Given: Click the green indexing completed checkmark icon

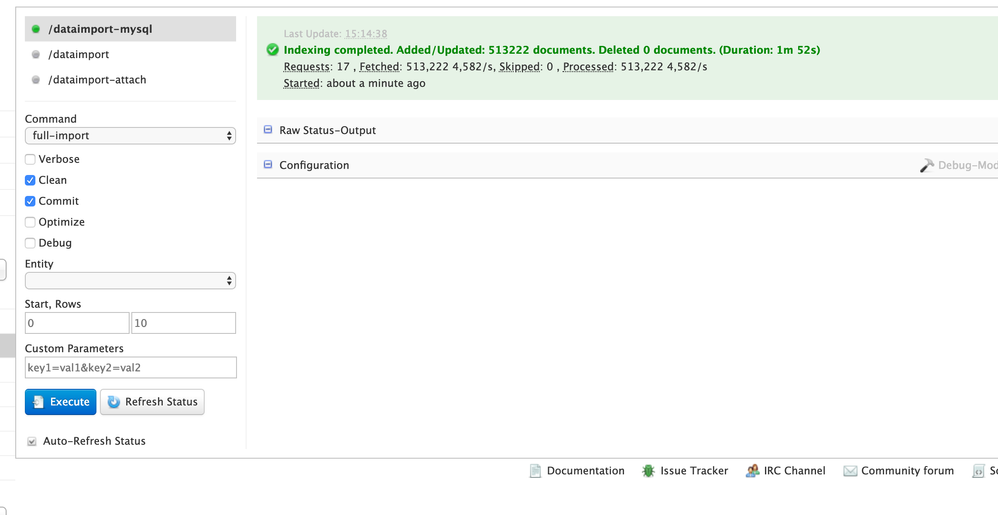Looking at the screenshot, I should click(x=272, y=50).
